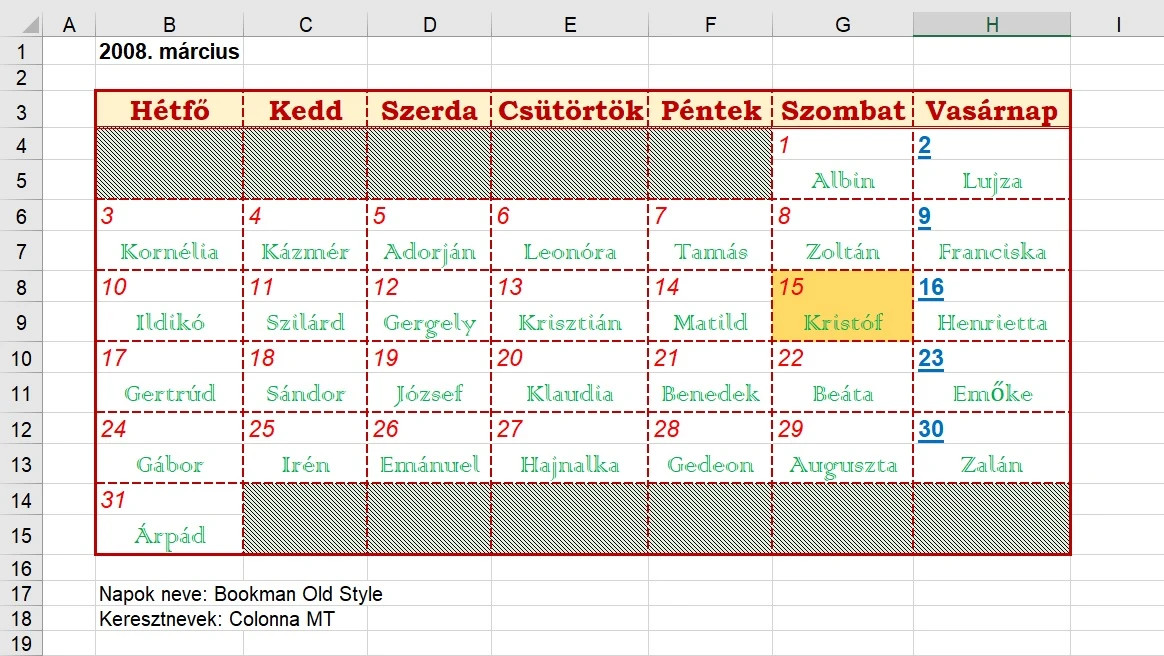Select the cell containing Árpád
1164x656 pixels.
tap(169, 535)
